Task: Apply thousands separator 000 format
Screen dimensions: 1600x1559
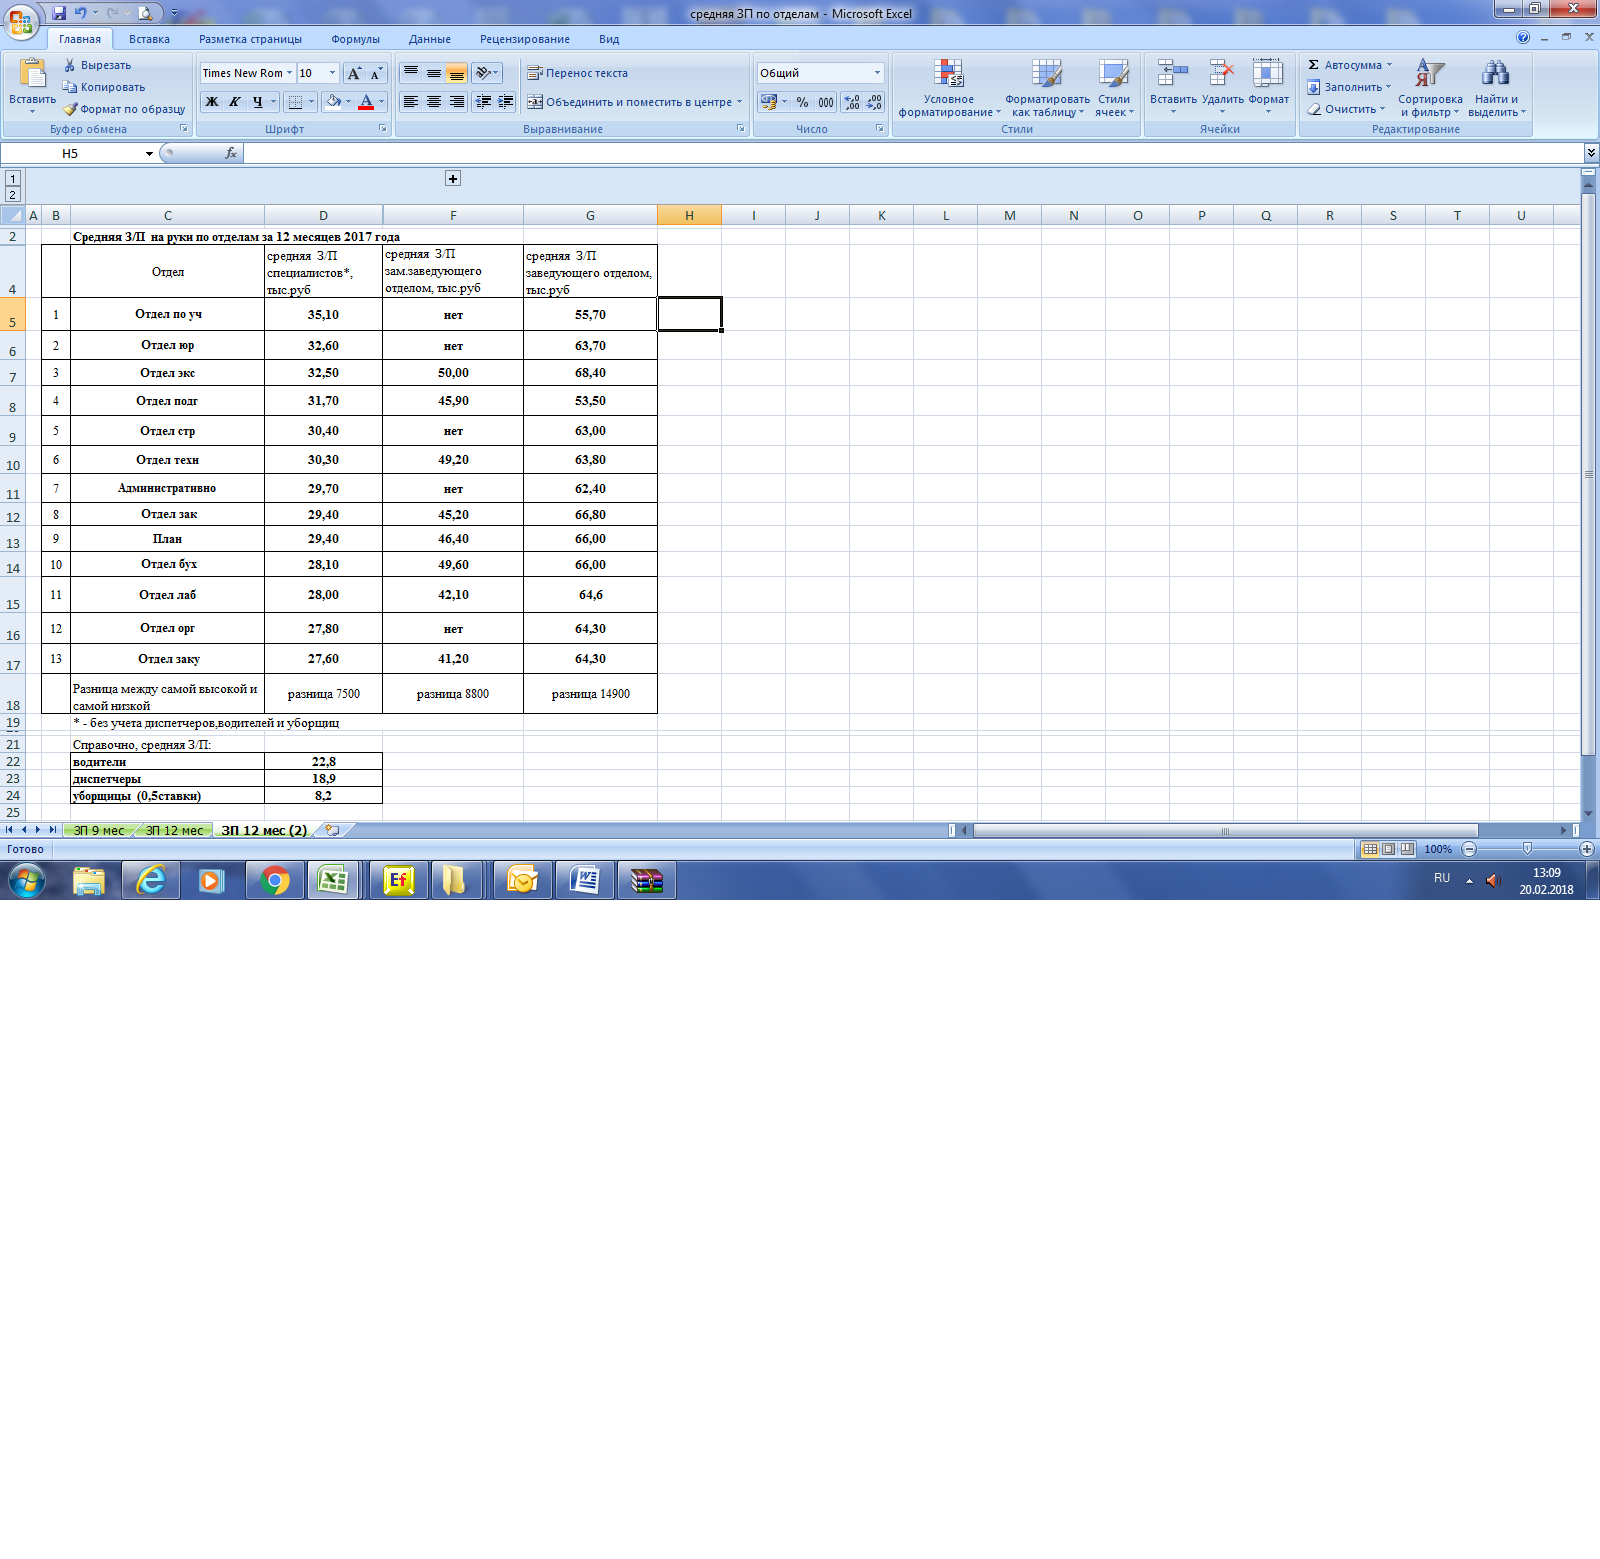Action: click(x=826, y=102)
